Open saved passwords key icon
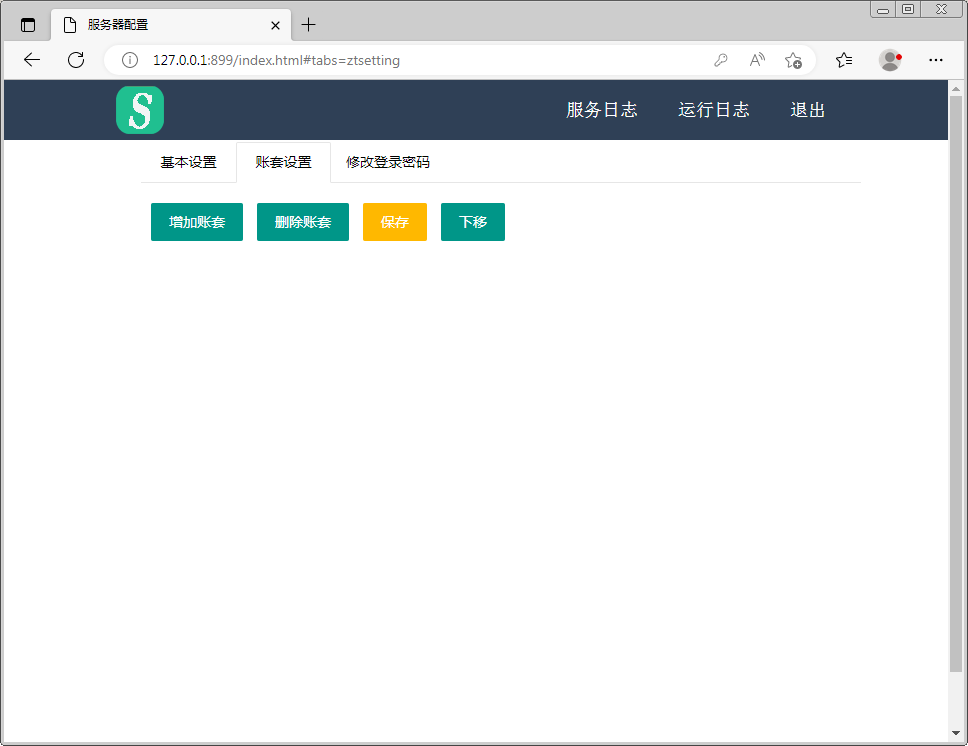This screenshot has height=746, width=968. coord(720,60)
